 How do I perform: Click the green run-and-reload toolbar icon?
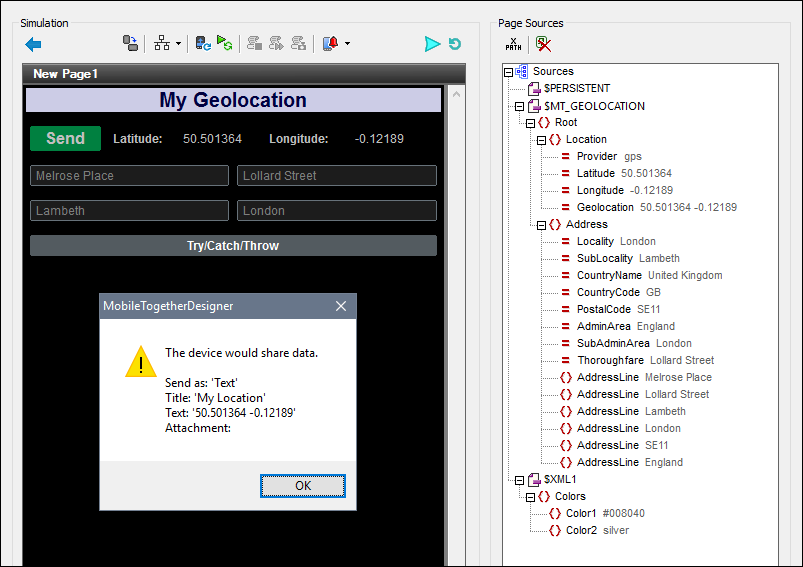pos(225,44)
